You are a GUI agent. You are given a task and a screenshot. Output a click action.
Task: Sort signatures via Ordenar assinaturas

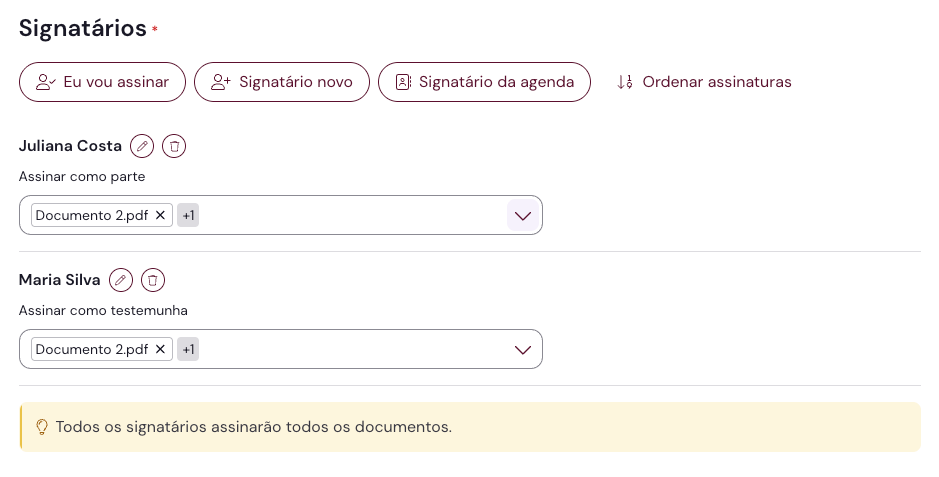pos(704,82)
